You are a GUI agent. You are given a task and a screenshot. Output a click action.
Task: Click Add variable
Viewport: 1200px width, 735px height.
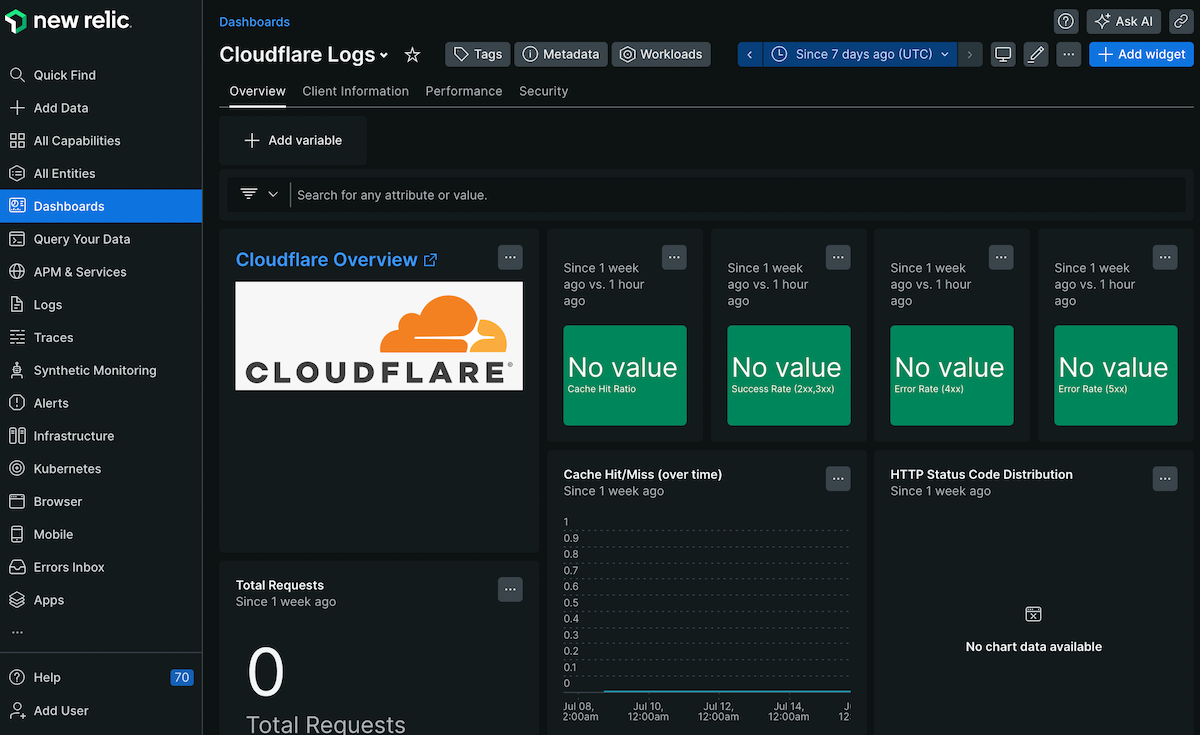293,140
